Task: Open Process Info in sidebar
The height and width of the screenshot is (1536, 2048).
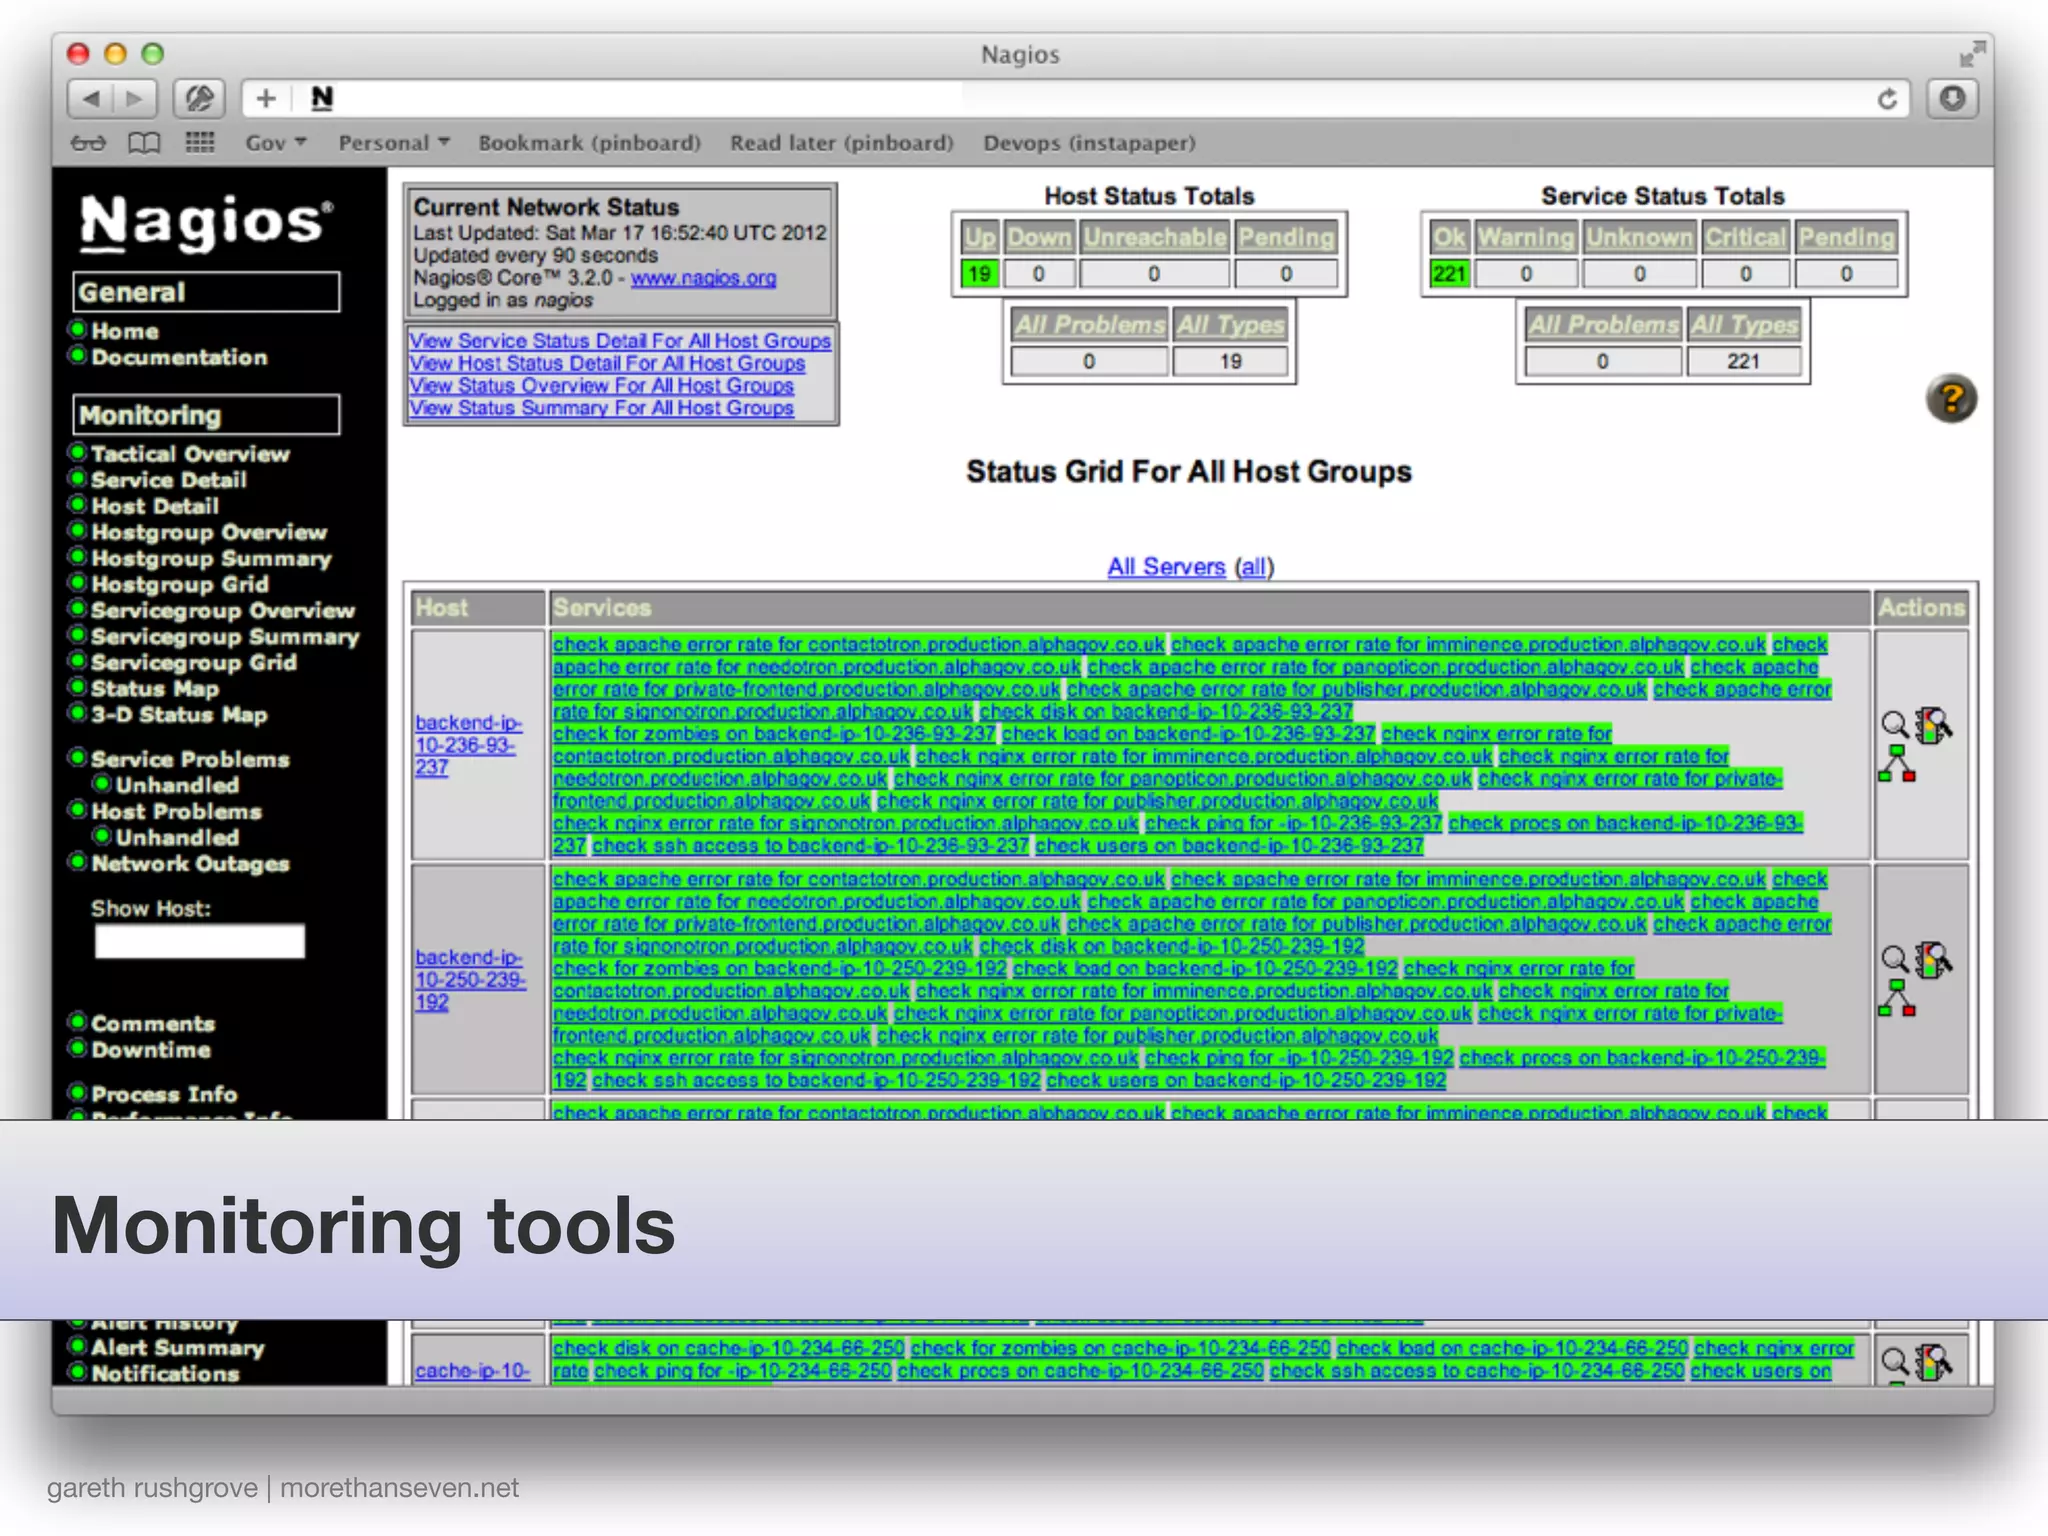Action: coord(164,1094)
